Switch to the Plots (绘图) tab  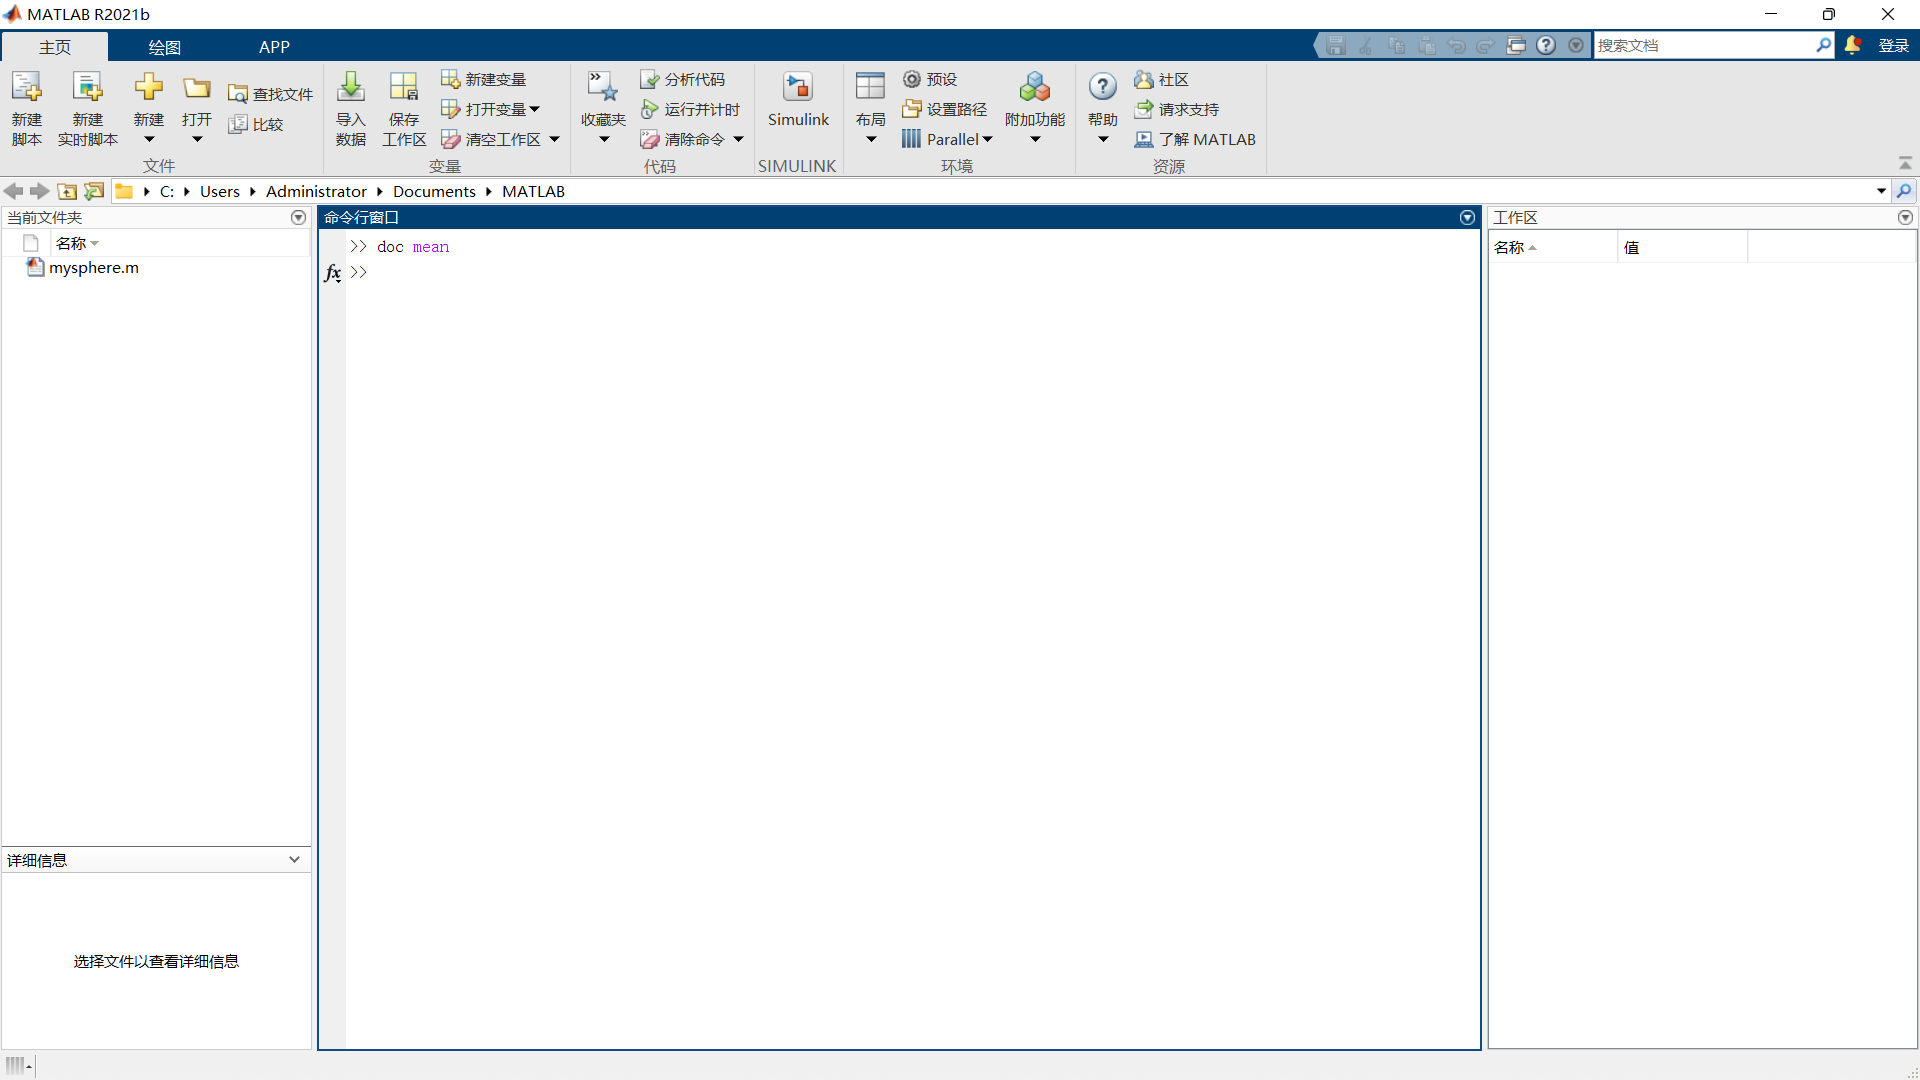coord(164,47)
